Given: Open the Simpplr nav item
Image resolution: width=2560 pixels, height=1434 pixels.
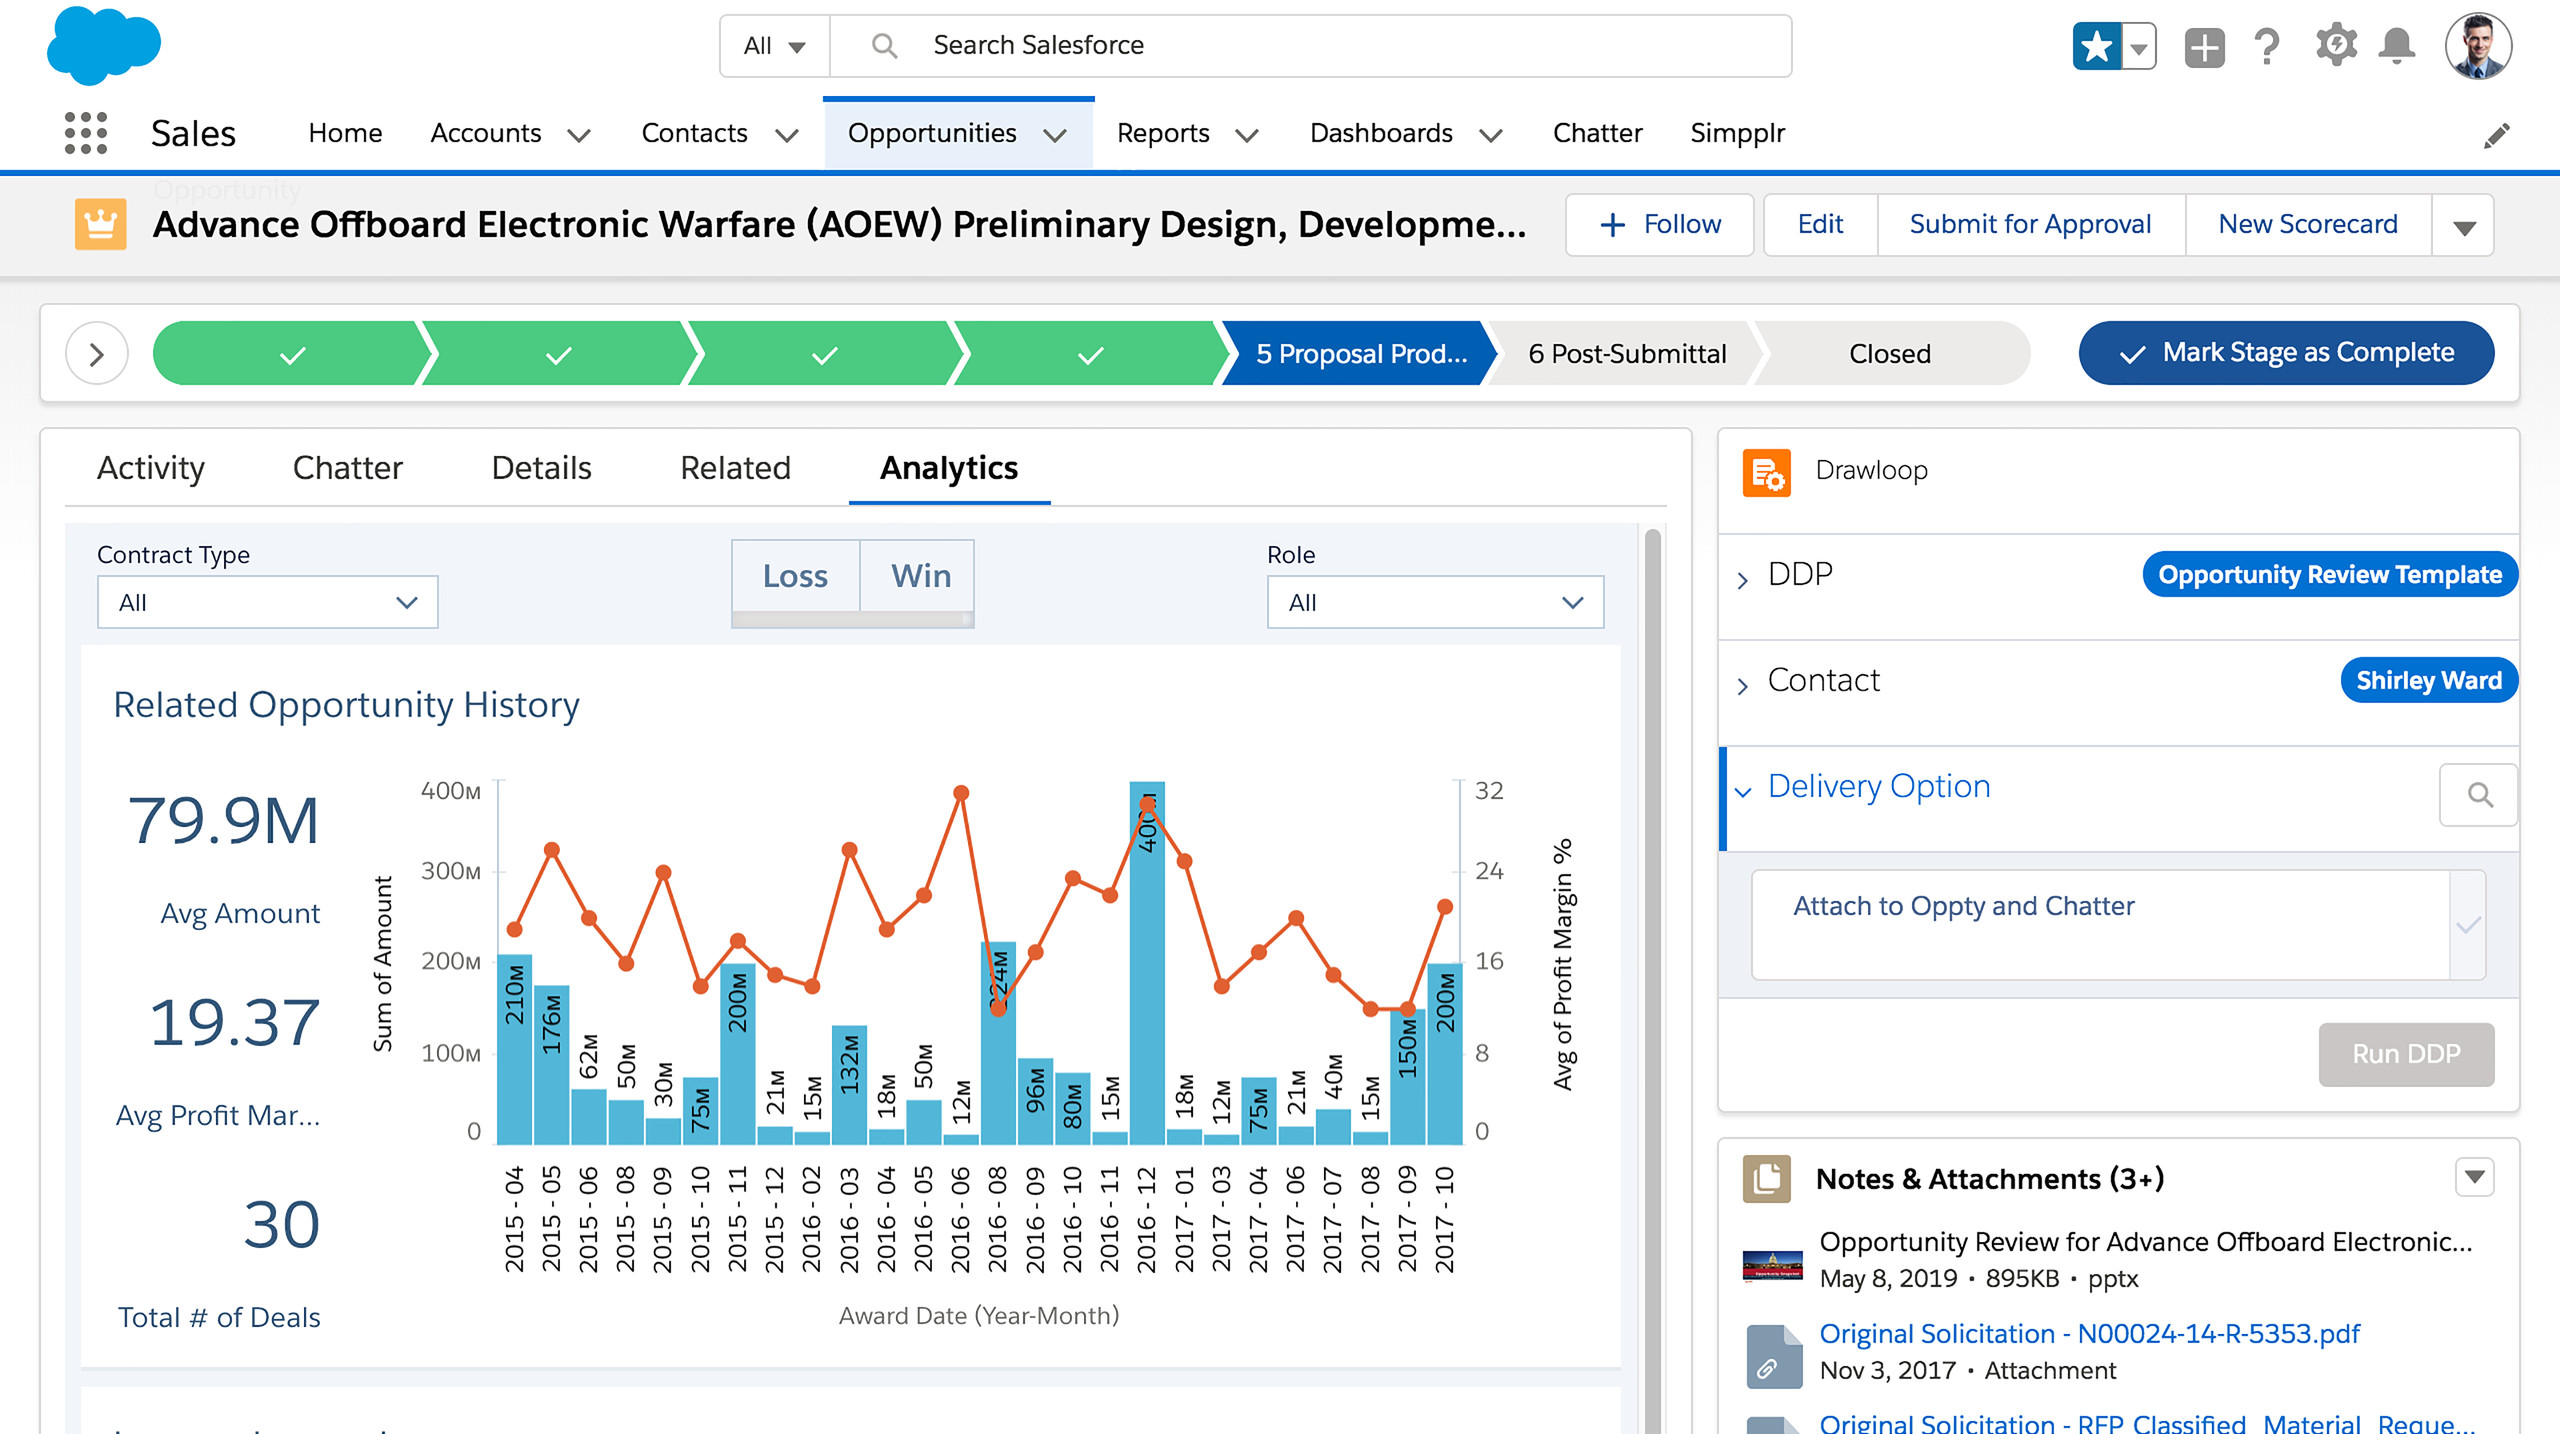Looking at the screenshot, I should (1737, 133).
